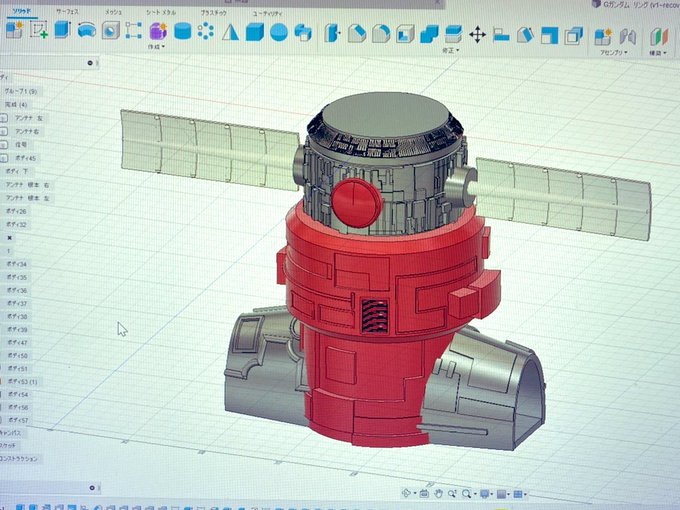Select the Box primitive tool
The height and width of the screenshot is (510, 680).
click(255, 33)
